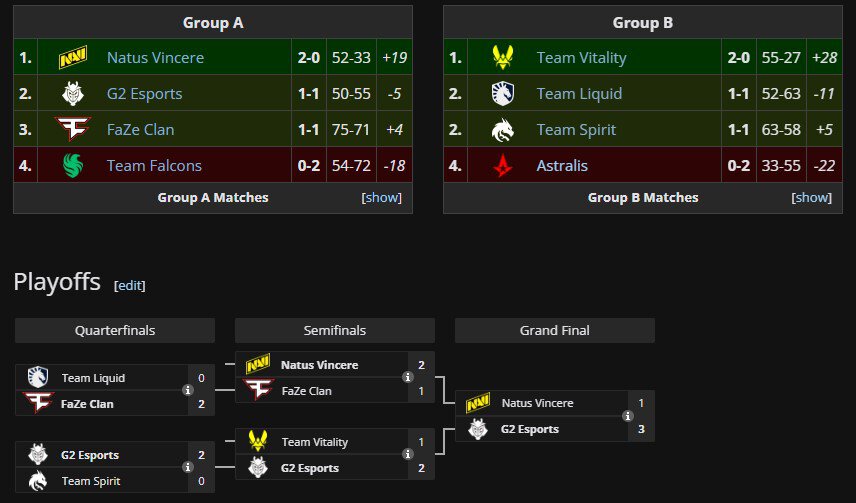Click the Team Liquid logo in Group B table
856x503 pixels.
(502, 93)
